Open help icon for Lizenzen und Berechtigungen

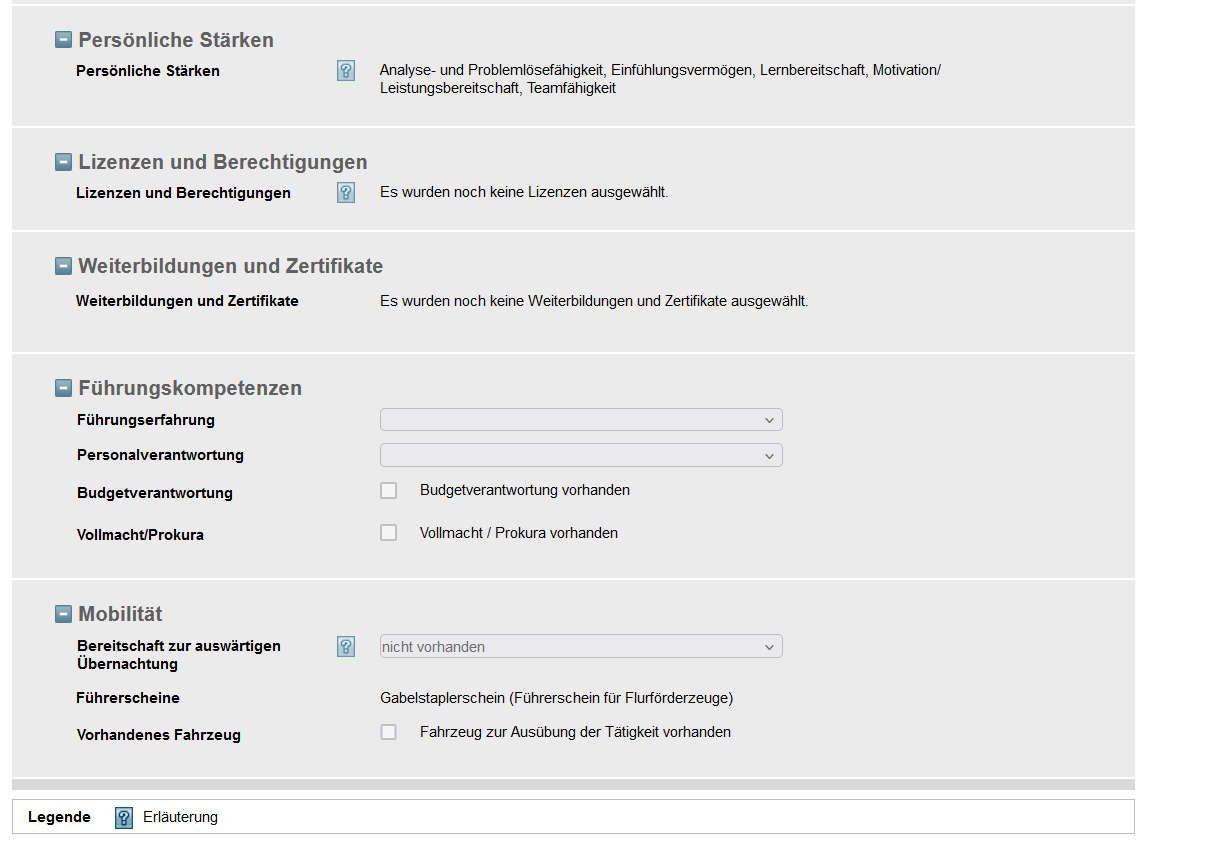346,193
